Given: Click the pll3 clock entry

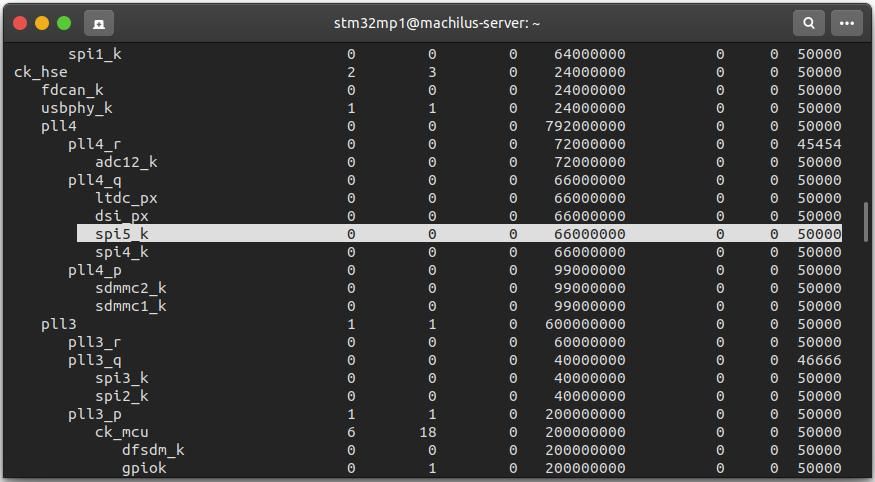Looking at the screenshot, I should (59, 324).
